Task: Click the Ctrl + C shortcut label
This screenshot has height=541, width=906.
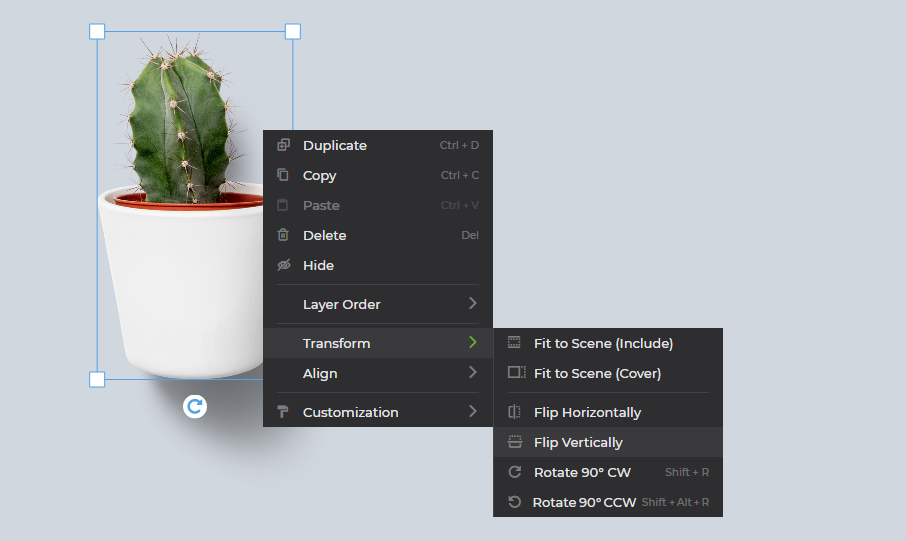Action: tap(460, 175)
